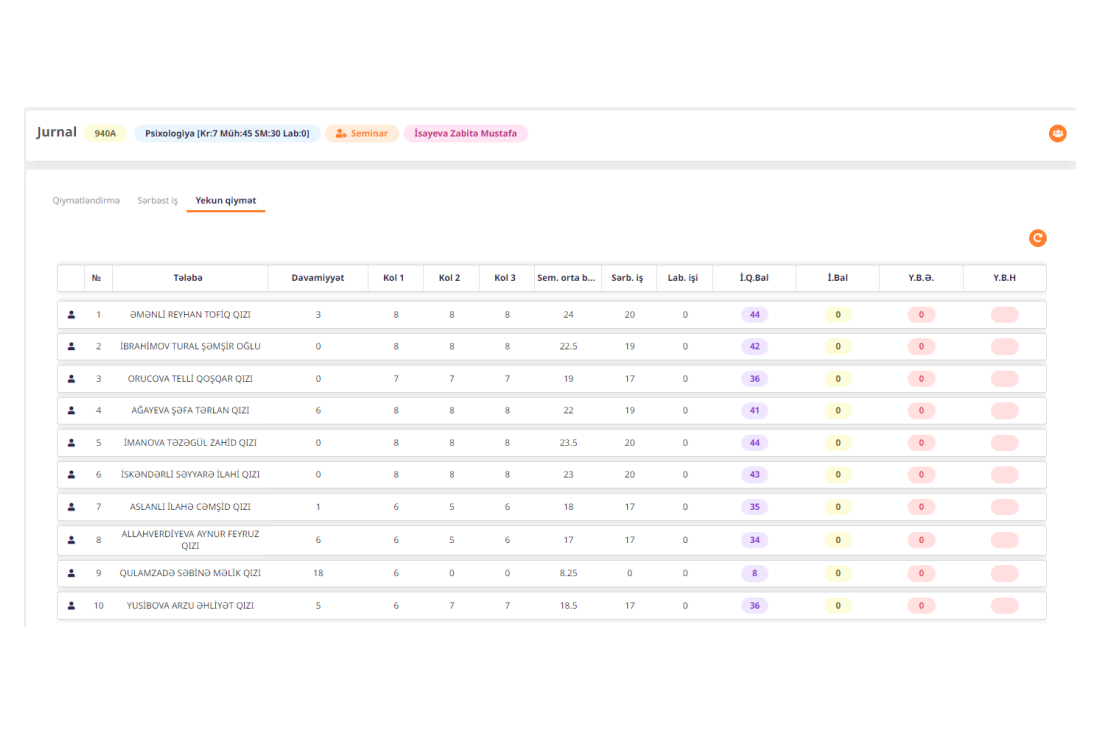Click the purple 44 score in row 1
The image size is (1100, 734).
pyautogui.click(x=754, y=315)
